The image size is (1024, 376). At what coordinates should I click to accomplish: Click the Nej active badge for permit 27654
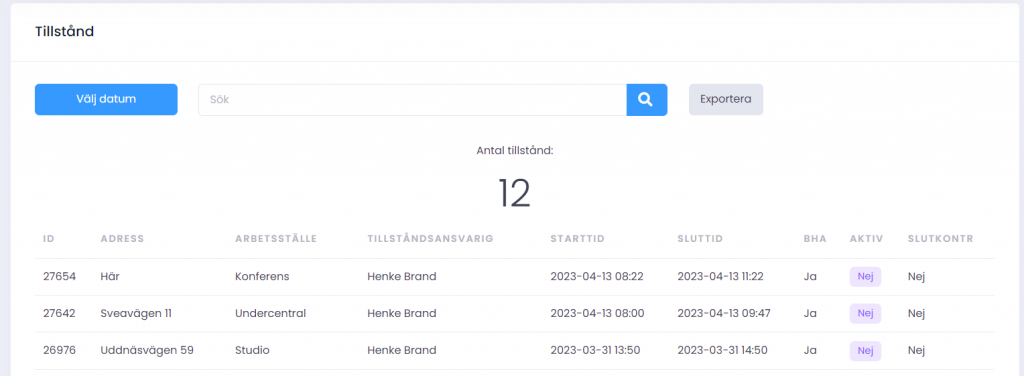(x=865, y=276)
